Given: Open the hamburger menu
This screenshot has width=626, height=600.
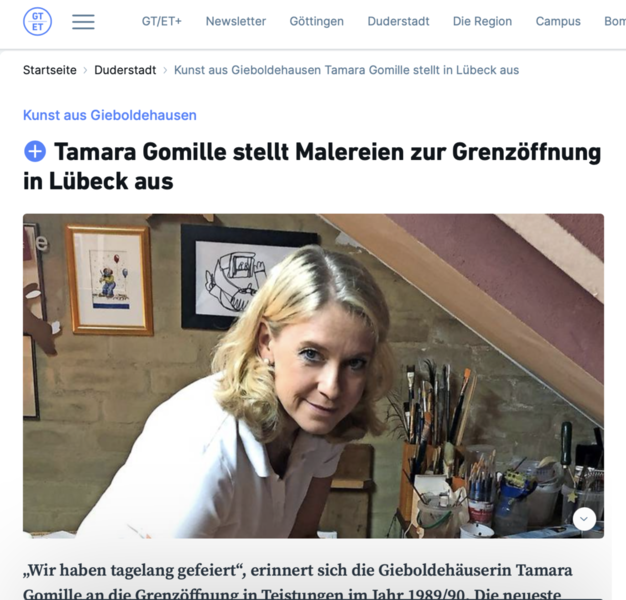Looking at the screenshot, I should (83, 22).
